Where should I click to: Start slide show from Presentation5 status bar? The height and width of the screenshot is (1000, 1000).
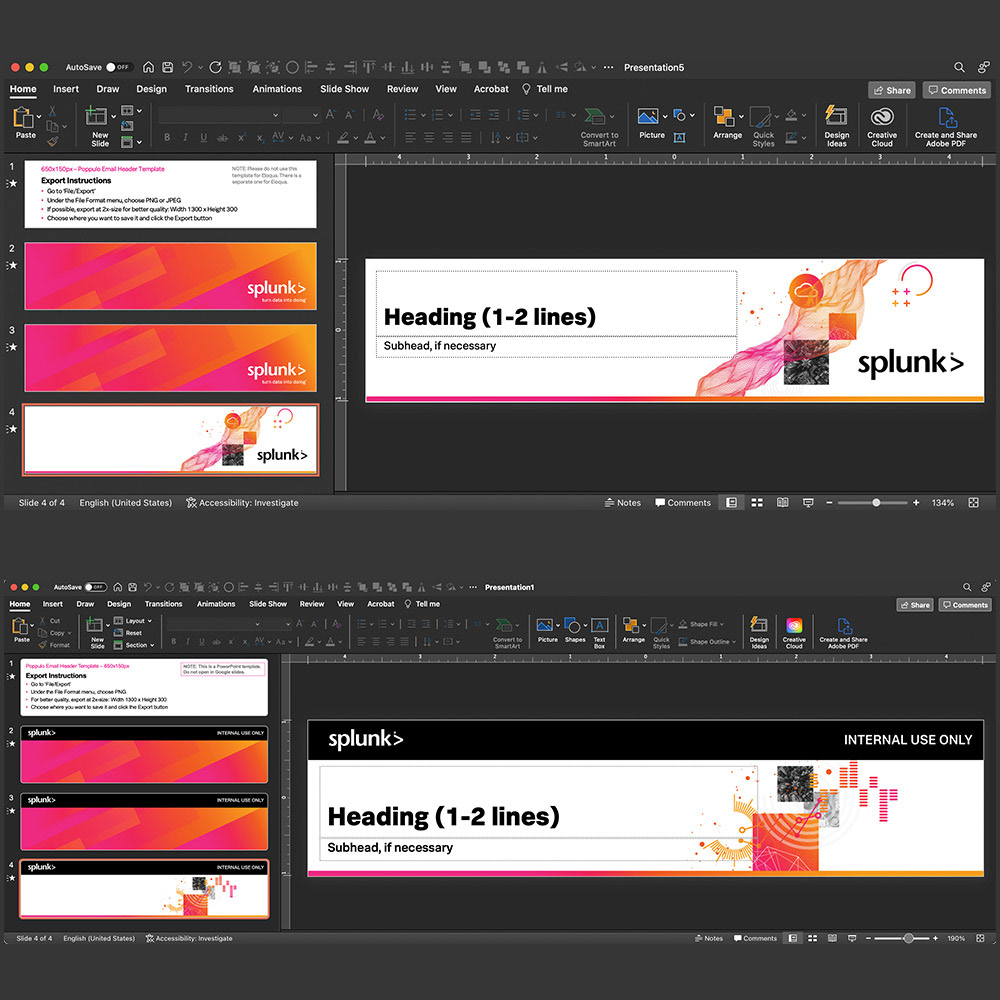click(808, 503)
